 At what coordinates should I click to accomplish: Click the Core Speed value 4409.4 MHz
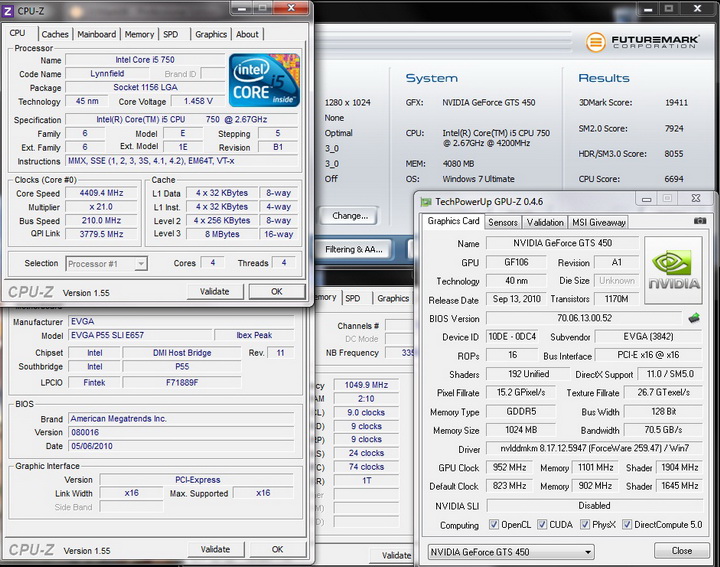101,193
